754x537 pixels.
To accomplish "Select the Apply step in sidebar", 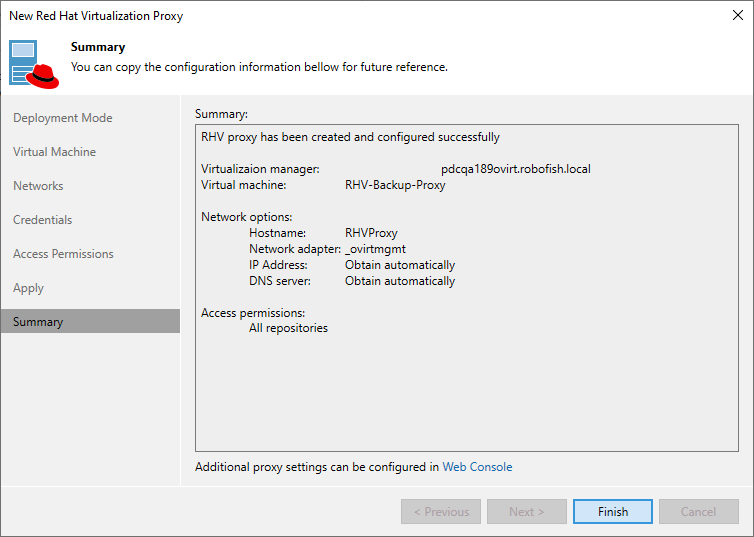I will coord(28,288).
